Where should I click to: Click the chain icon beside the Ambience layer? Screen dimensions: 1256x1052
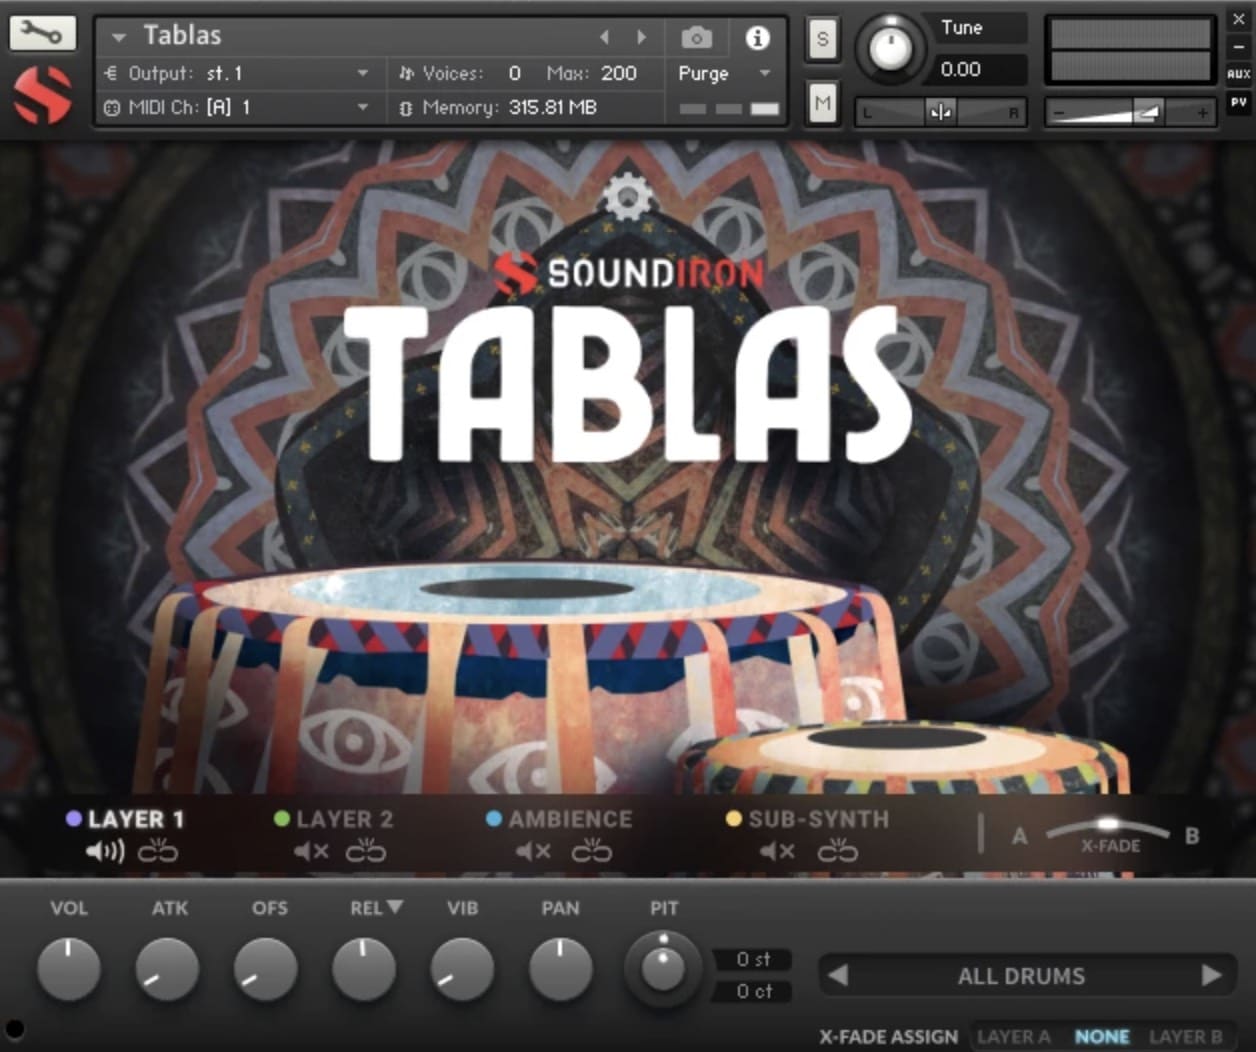[592, 851]
